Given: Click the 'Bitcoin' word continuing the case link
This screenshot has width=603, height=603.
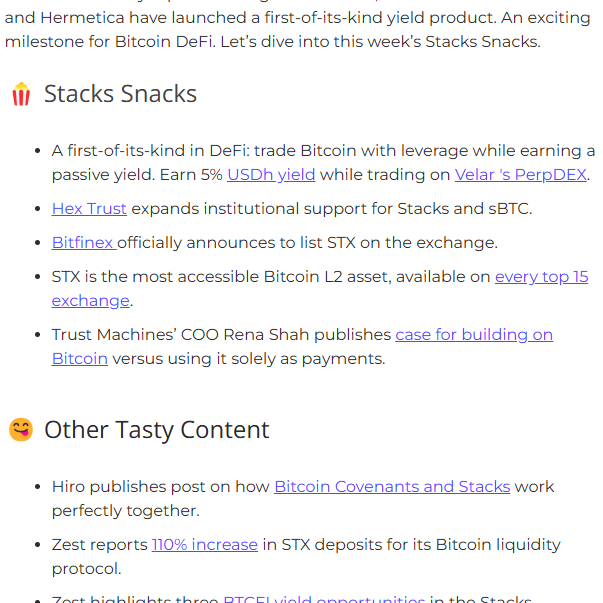Looking at the screenshot, I should pyautogui.click(x=80, y=359).
